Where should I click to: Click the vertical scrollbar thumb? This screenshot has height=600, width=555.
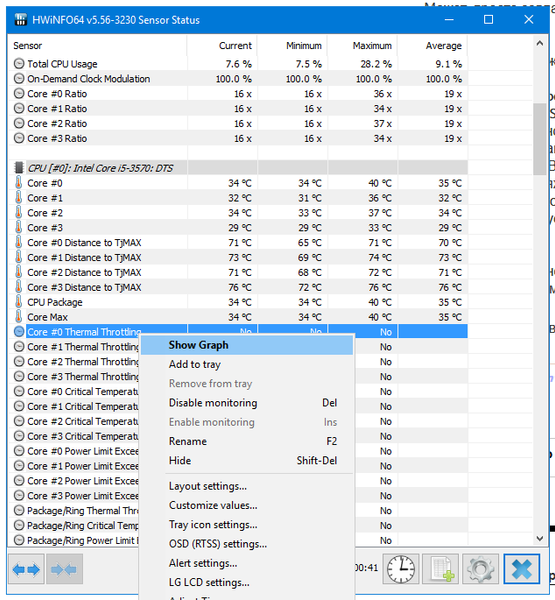pyautogui.click(x=540, y=139)
